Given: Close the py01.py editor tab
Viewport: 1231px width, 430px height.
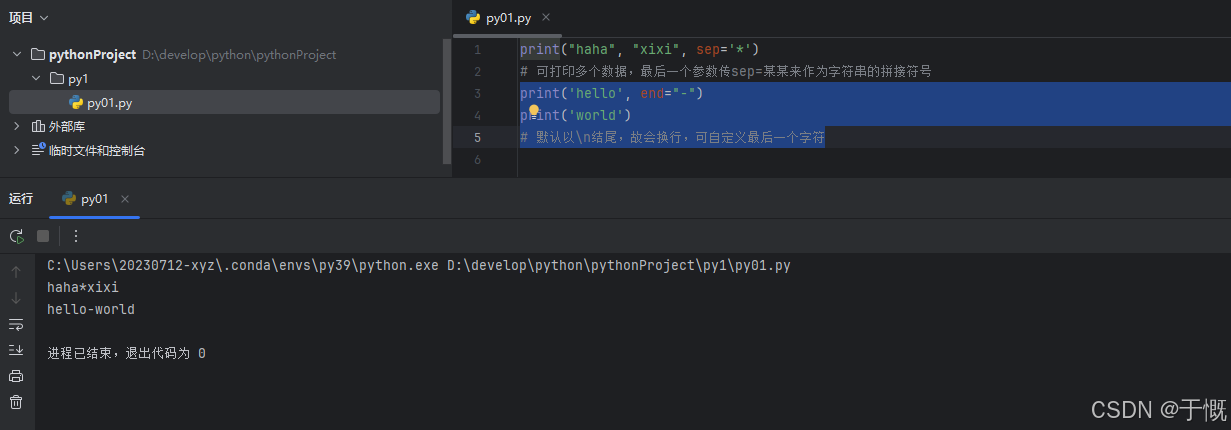Looking at the screenshot, I should coord(545,18).
